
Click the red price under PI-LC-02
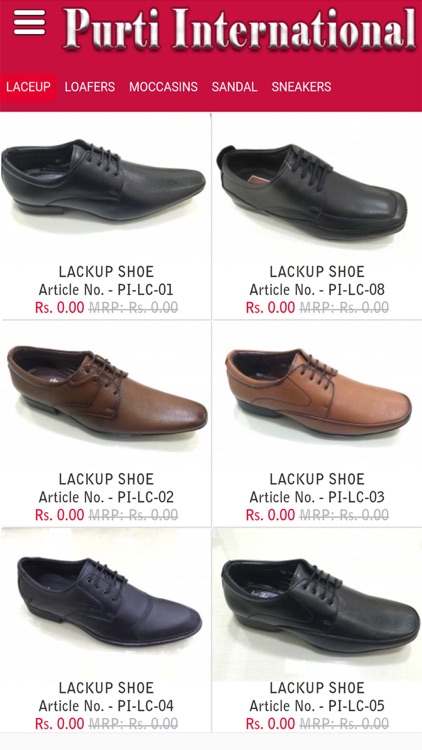tap(59, 515)
